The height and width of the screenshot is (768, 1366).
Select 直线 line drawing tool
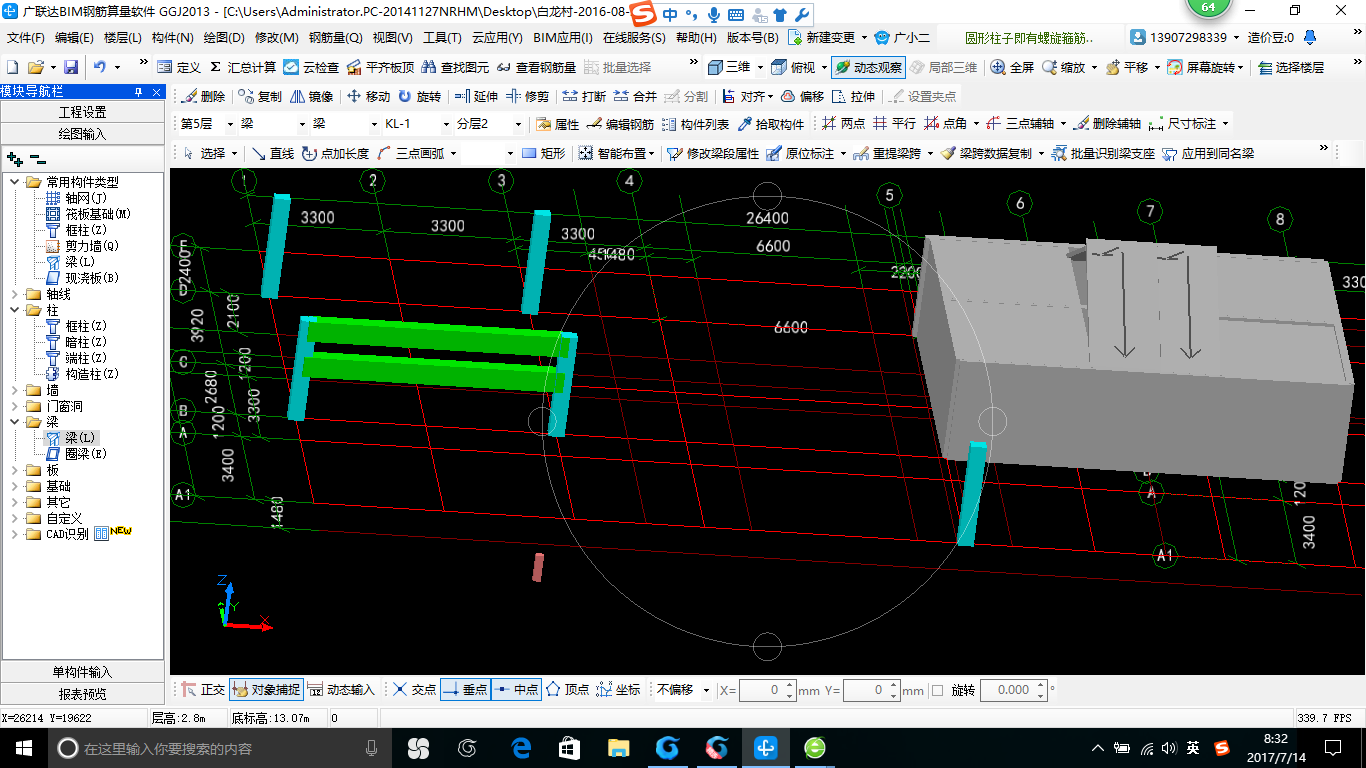tap(272, 153)
